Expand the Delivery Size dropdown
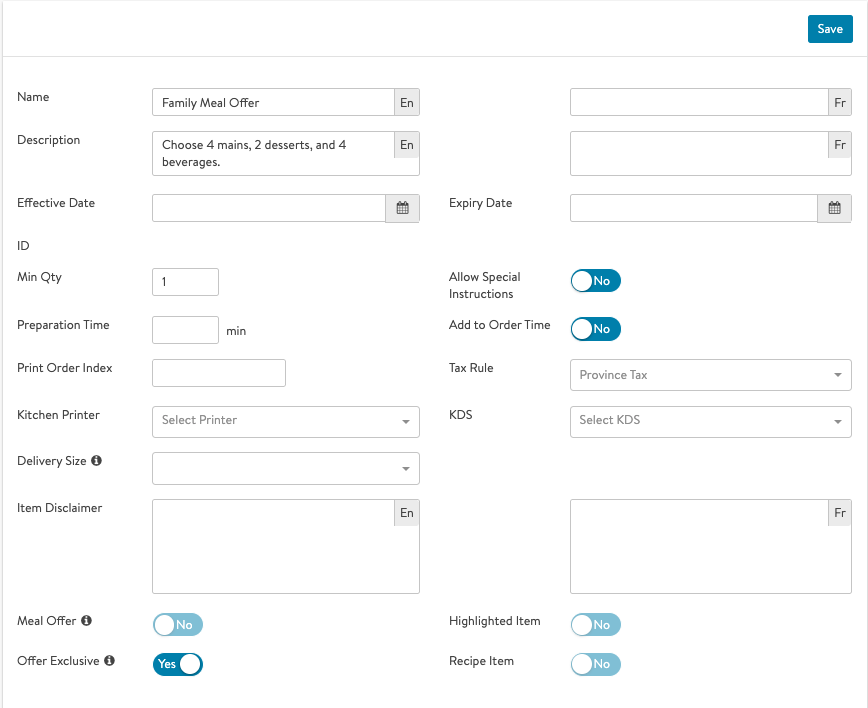Viewport: 868px width, 708px height. pos(285,468)
